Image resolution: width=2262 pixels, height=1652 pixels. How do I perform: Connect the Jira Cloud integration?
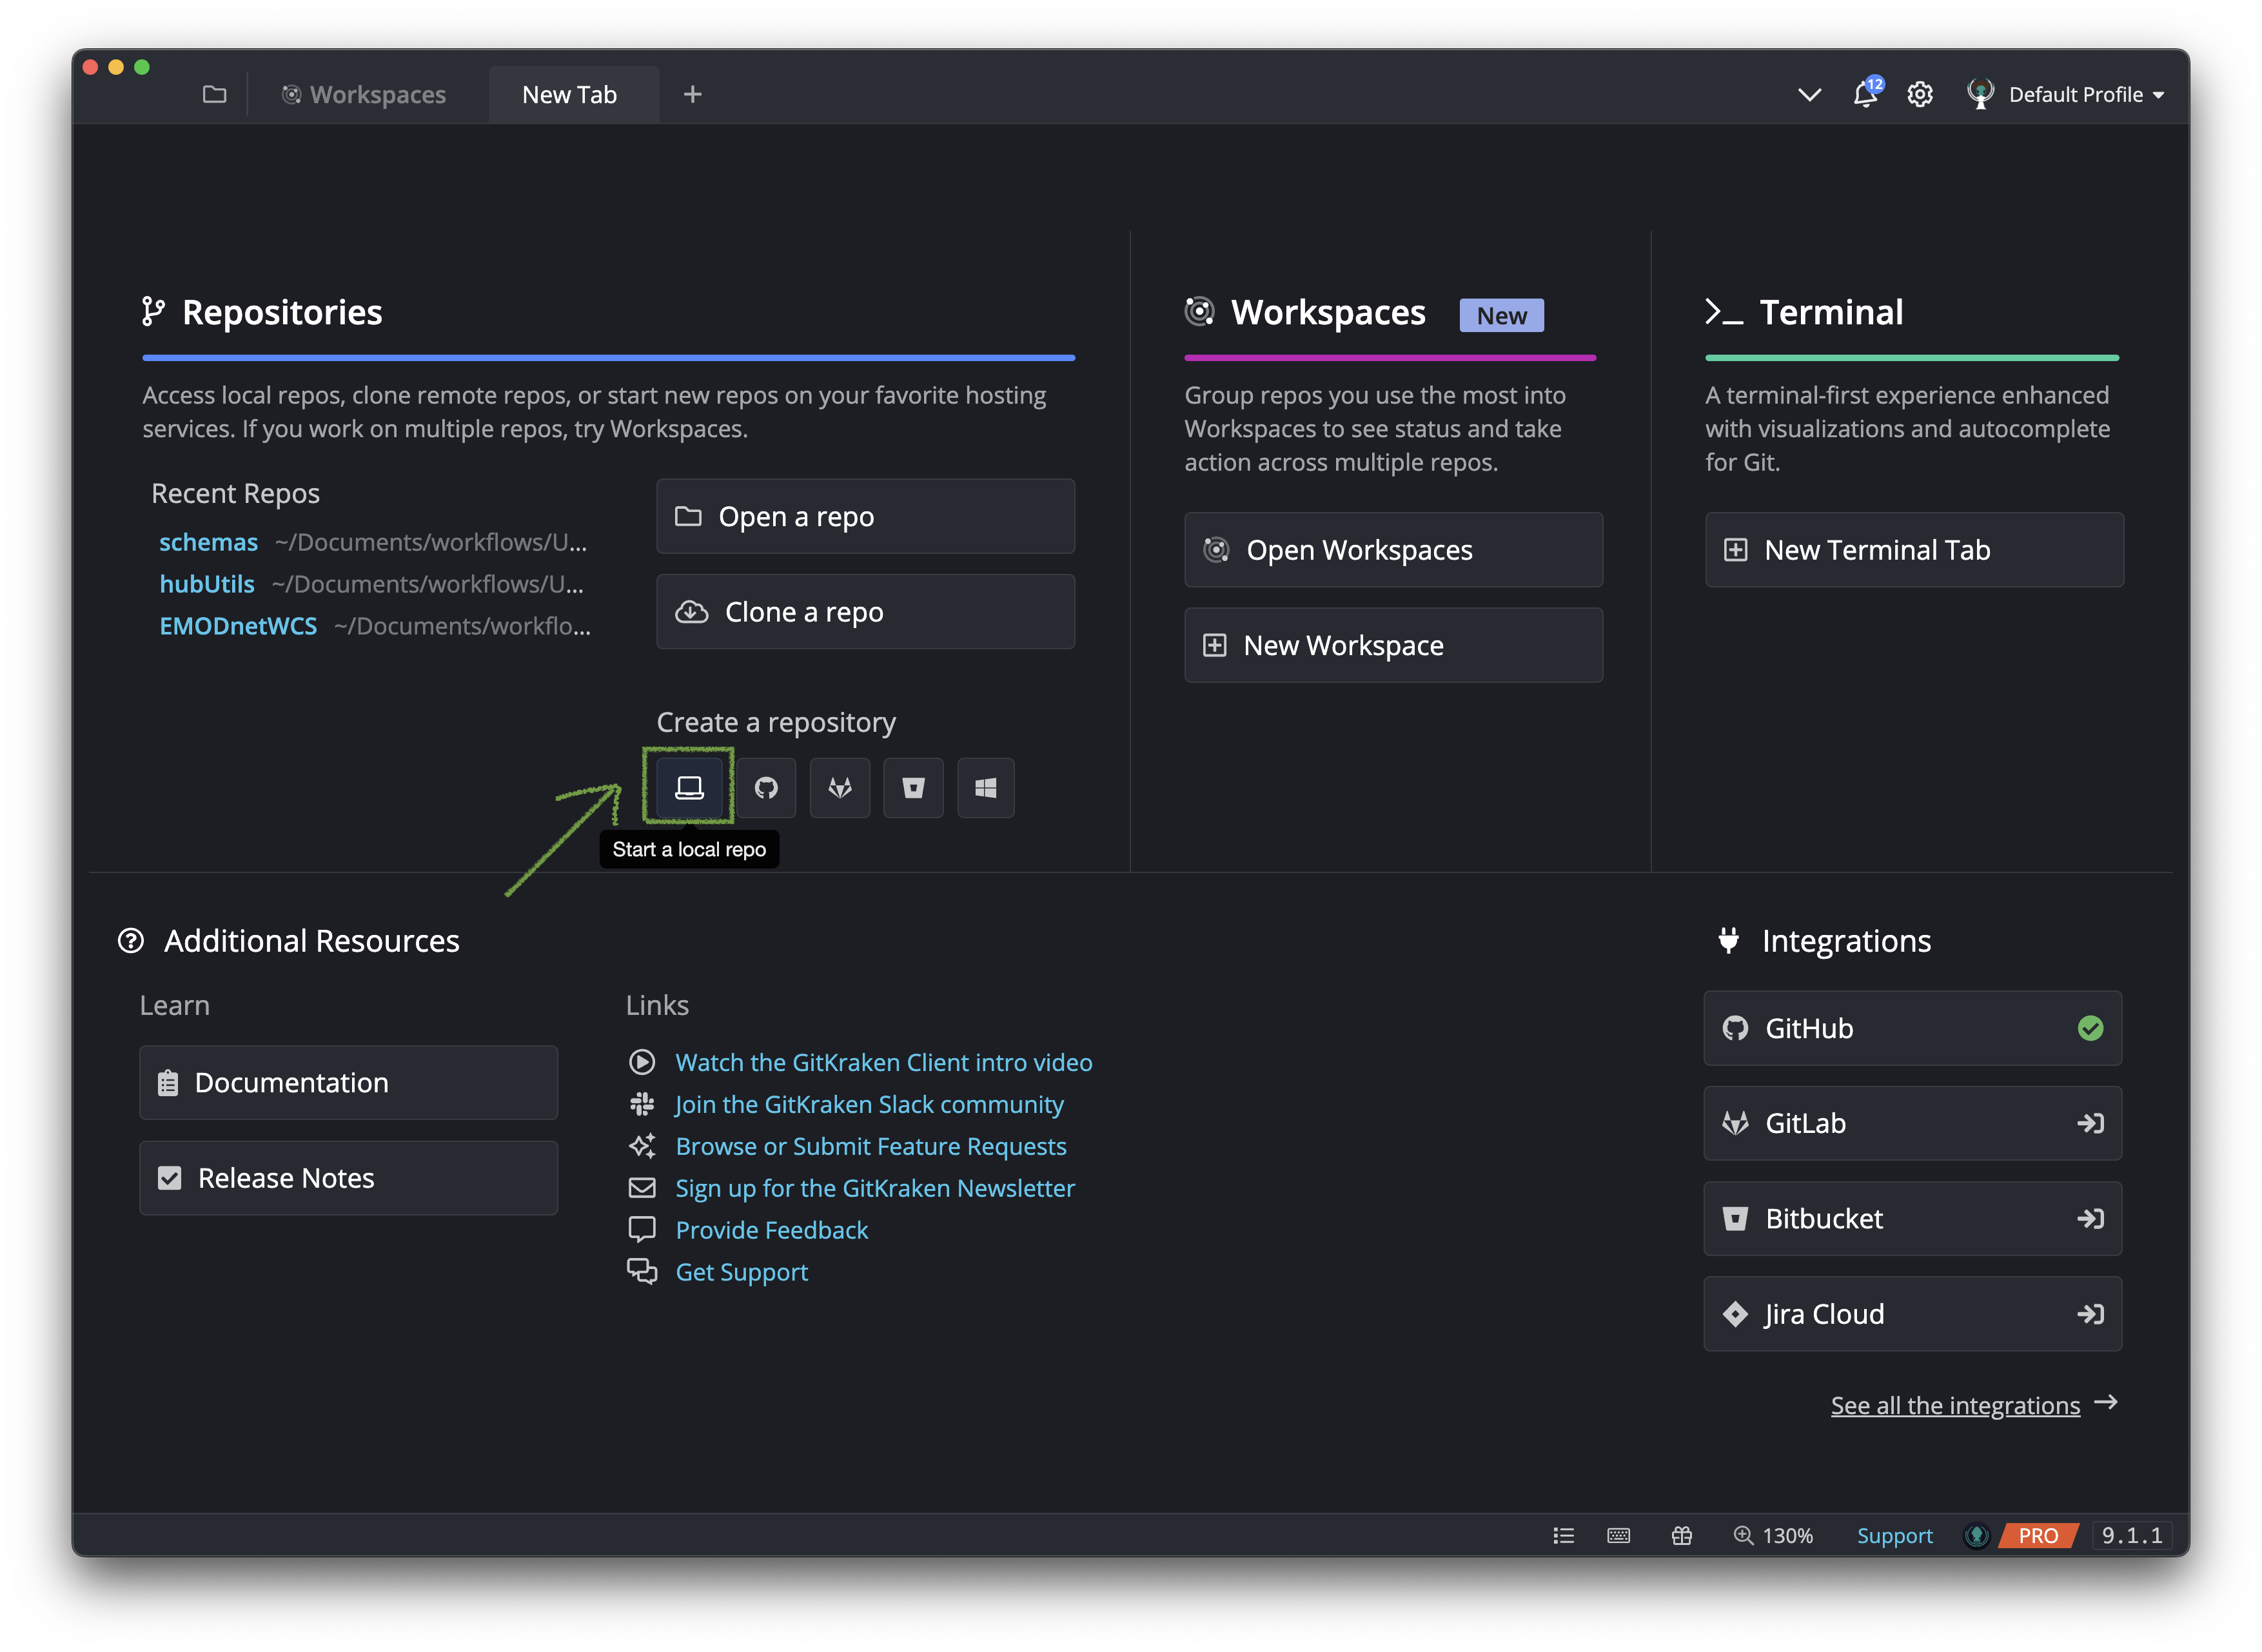[1912, 1314]
